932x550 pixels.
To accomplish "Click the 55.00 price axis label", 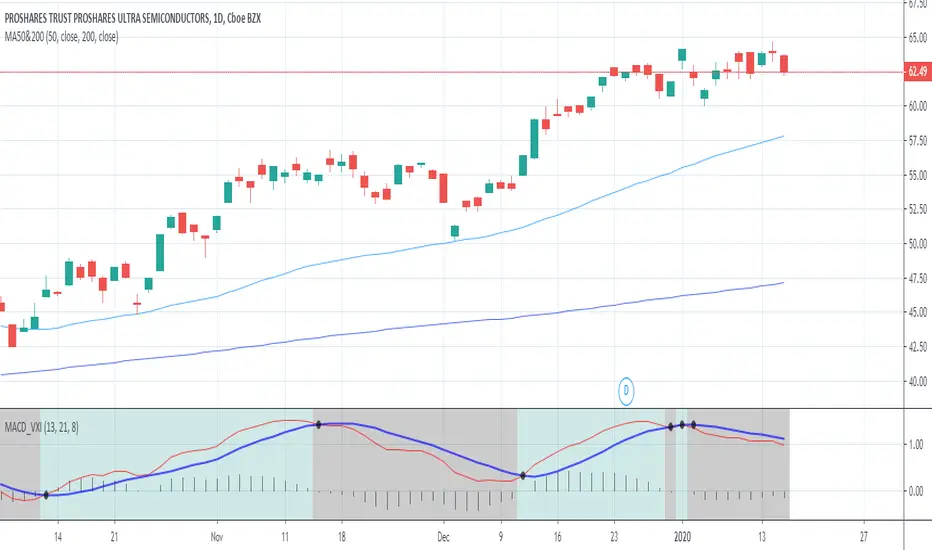I will [x=917, y=175].
